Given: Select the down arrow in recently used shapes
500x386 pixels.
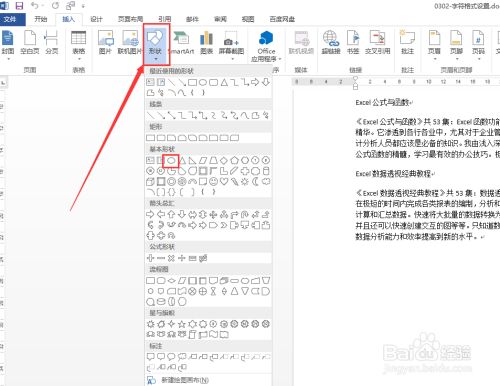Looking at the screenshot, I should pyautogui.click(x=266, y=82).
